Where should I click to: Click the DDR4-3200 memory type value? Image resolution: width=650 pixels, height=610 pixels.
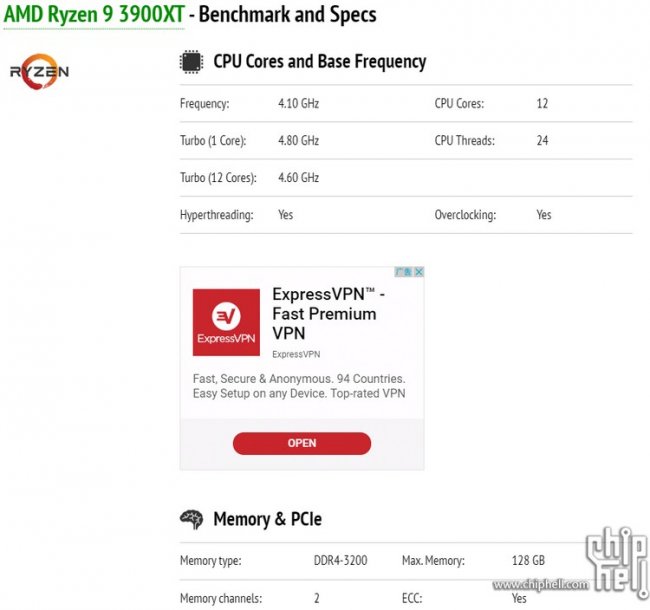pyautogui.click(x=340, y=561)
